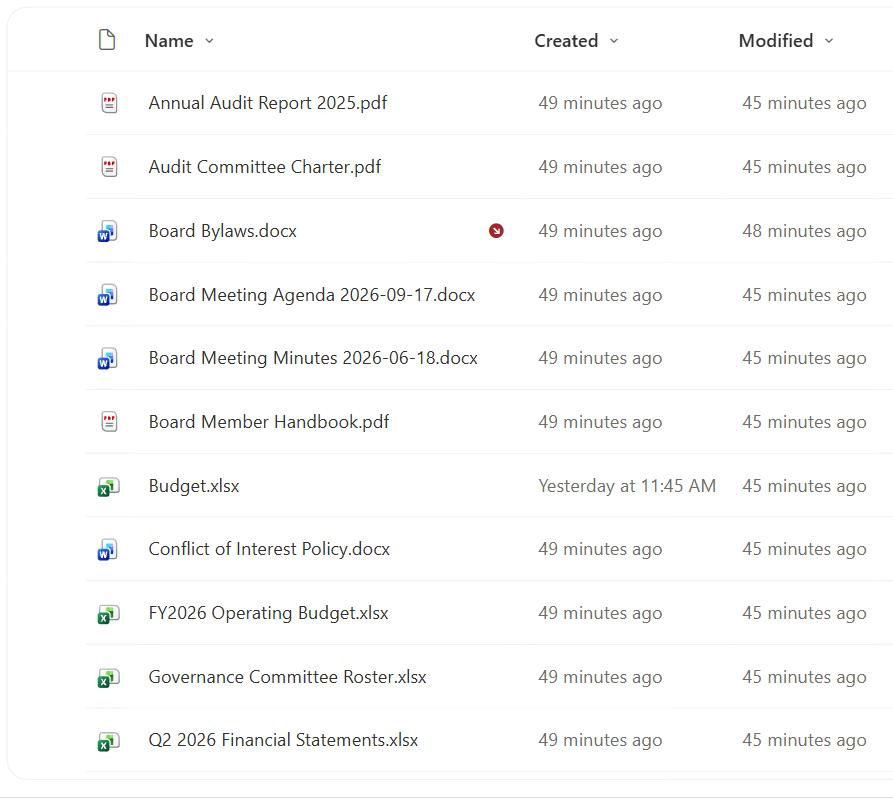This screenshot has width=893, height=799.
Task: Click PDF icon for Board Member Handbook
Action: click(x=109, y=422)
